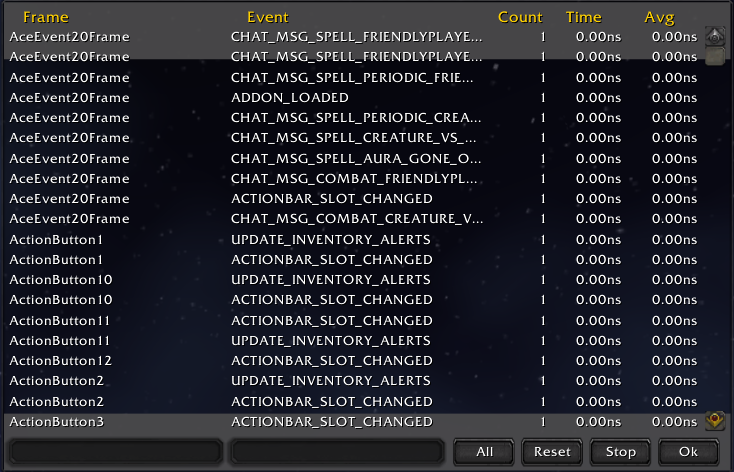734x472 pixels.
Task: Sort by the Time column header
Action: 583,17
